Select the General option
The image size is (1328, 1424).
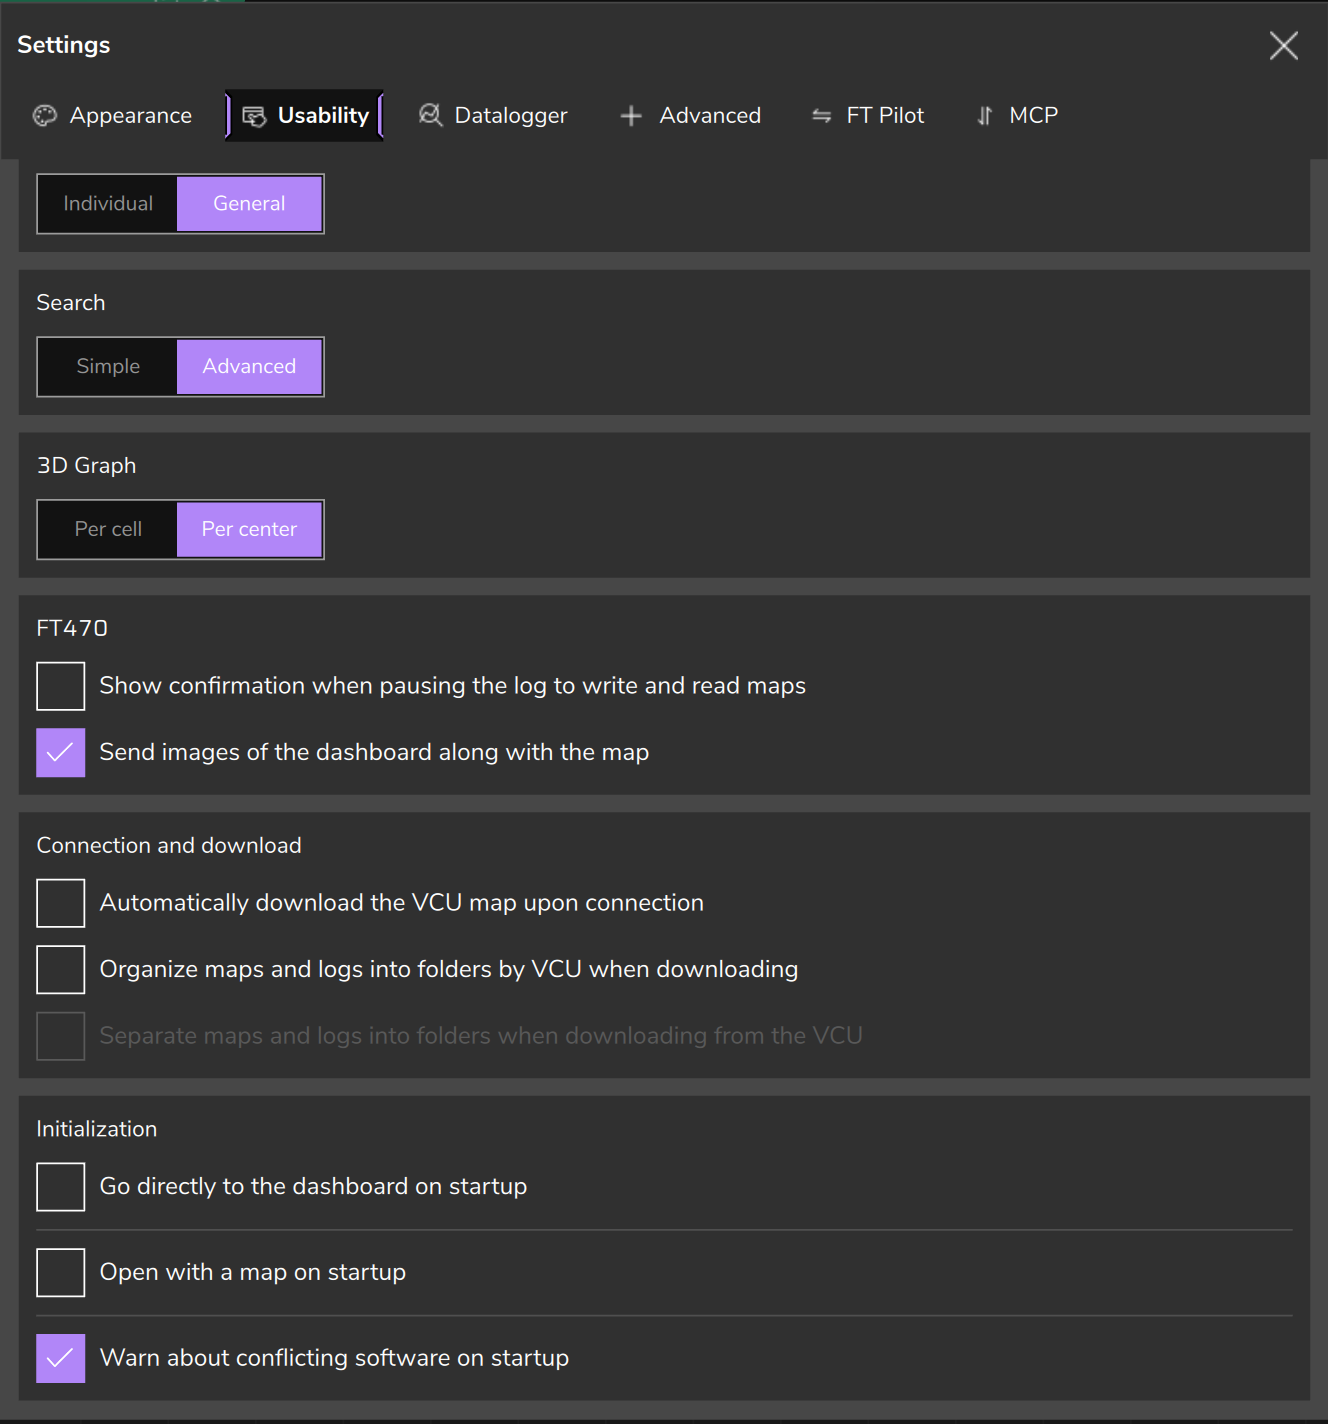point(249,204)
